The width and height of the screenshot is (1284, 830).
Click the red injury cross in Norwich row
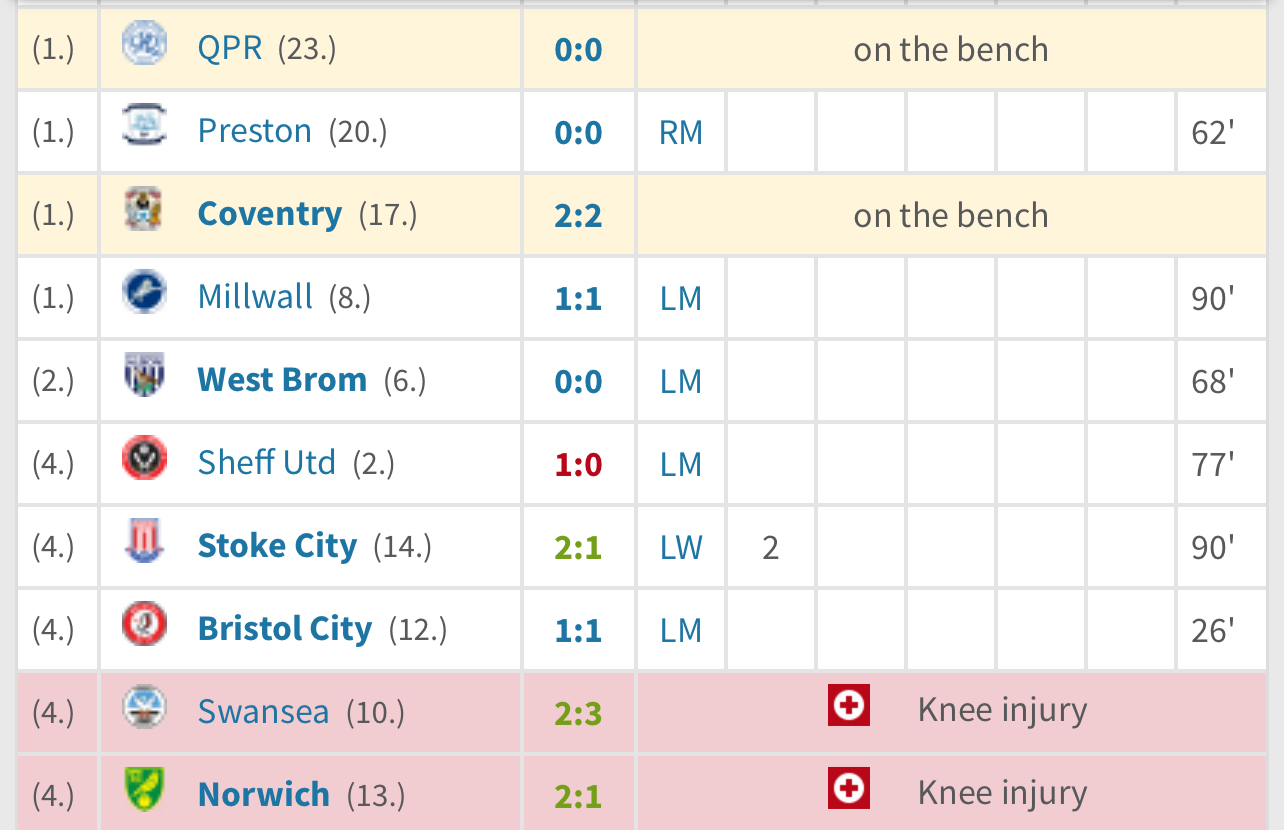[x=849, y=789]
